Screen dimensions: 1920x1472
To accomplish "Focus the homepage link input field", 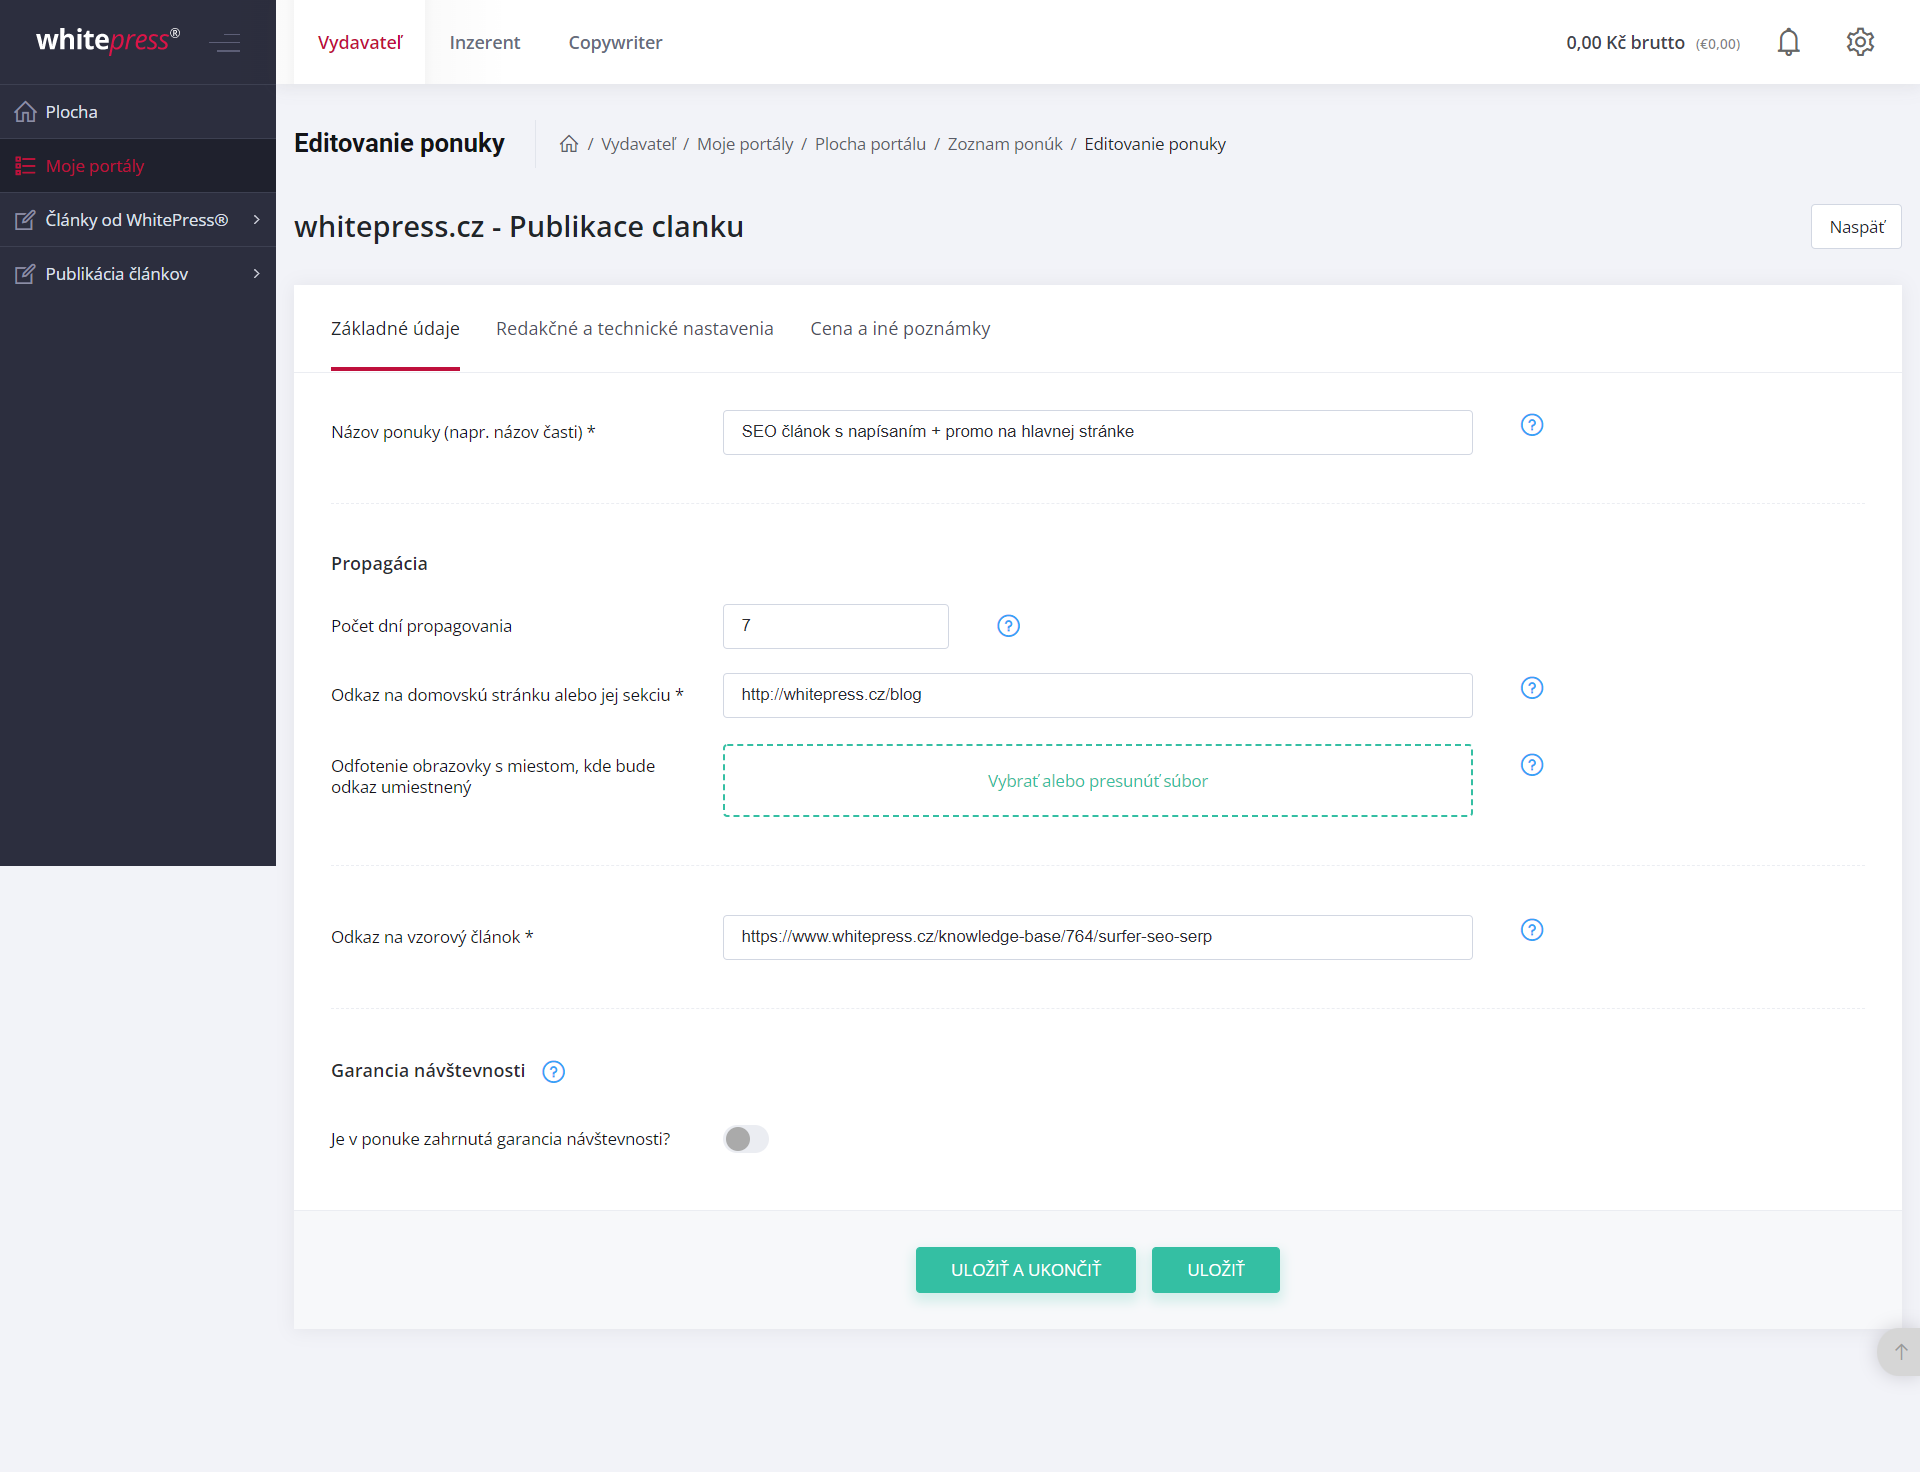I will click(1098, 695).
